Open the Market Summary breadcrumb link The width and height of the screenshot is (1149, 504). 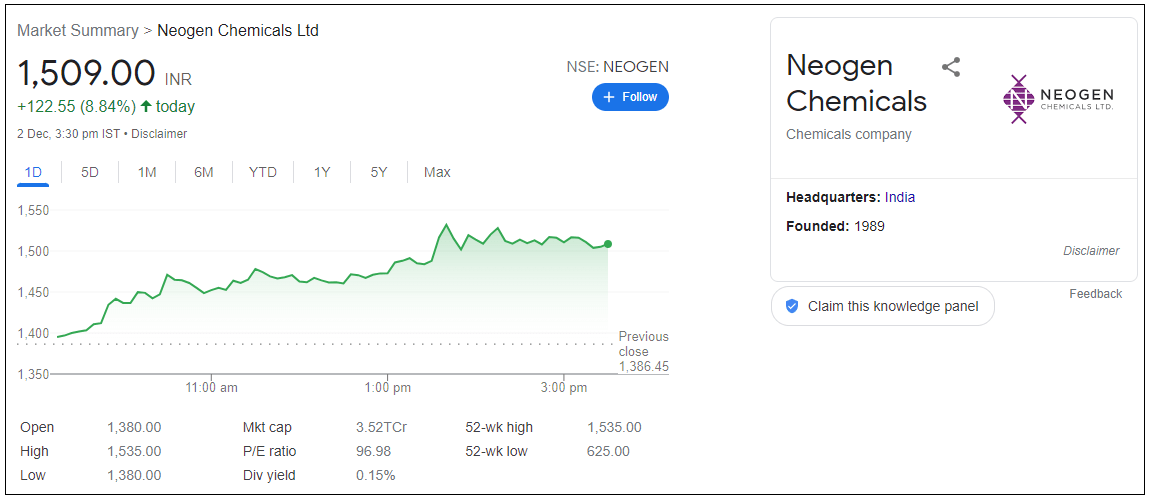(x=78, y=31)
